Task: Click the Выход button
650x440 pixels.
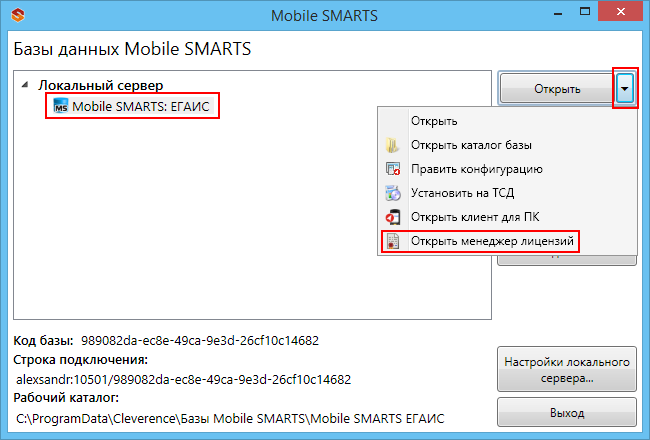Action: (567, 413)
